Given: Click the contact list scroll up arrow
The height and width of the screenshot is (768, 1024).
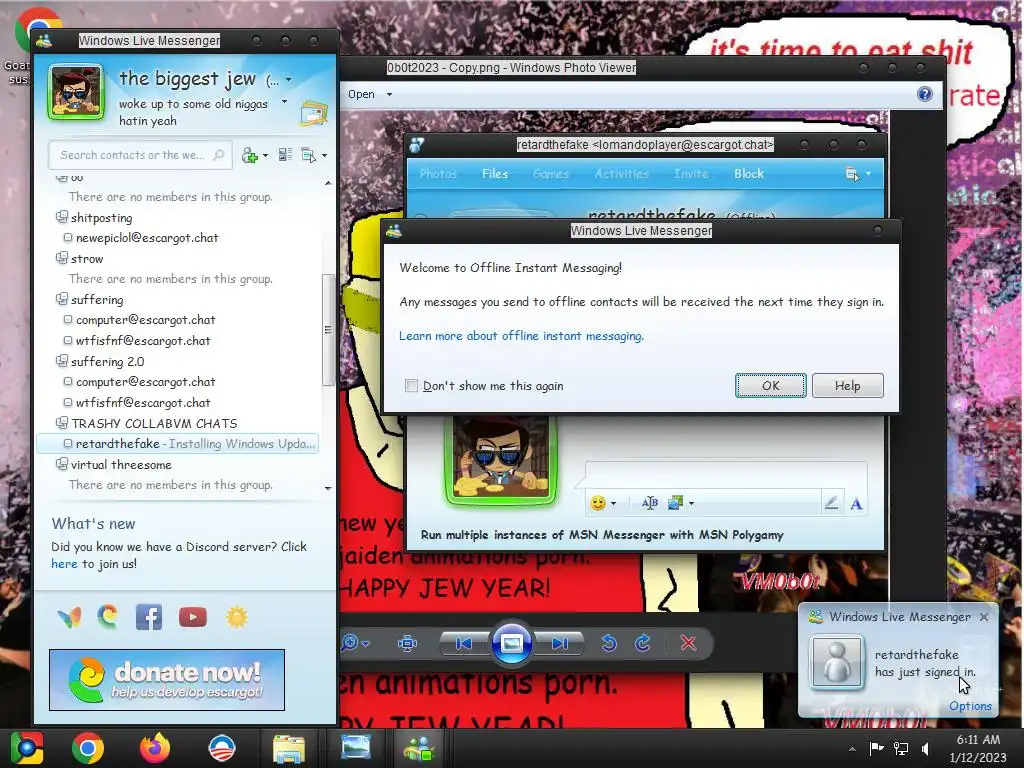Looking at the screenshot, I should point(328,183).
